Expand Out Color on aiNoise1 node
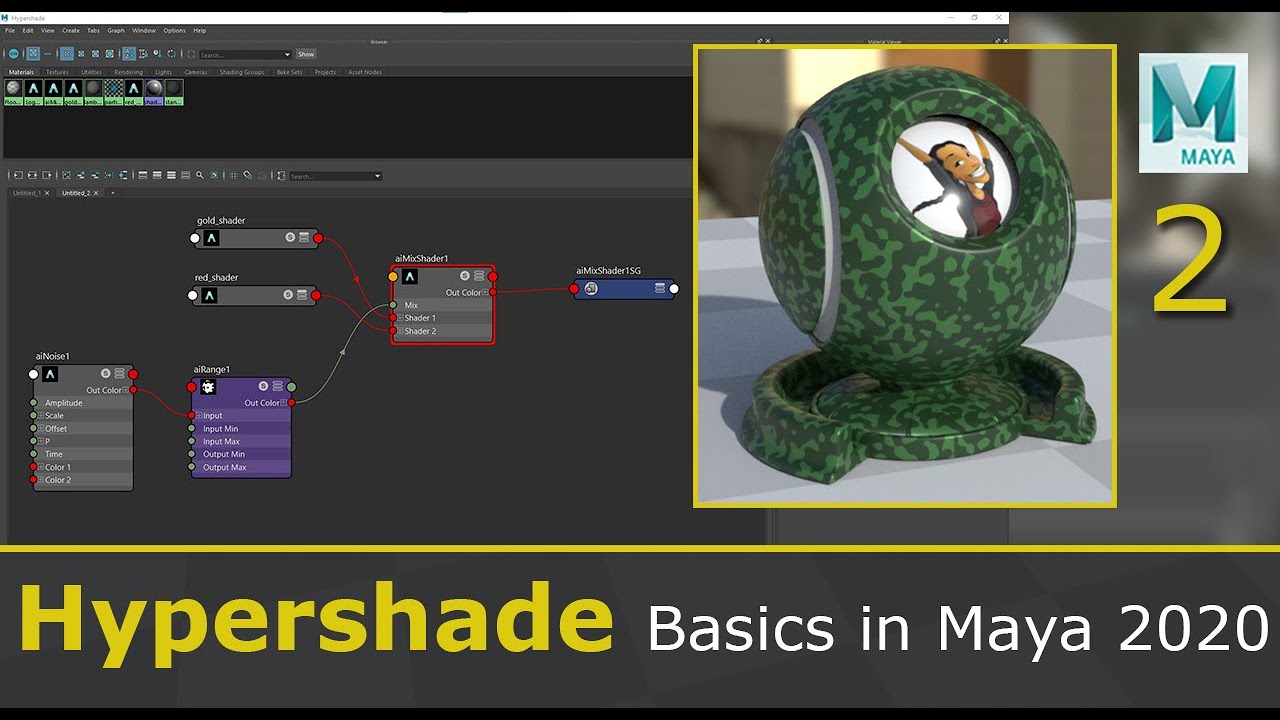This screenshot has width=1280, height=720. [x=126, y=390]
